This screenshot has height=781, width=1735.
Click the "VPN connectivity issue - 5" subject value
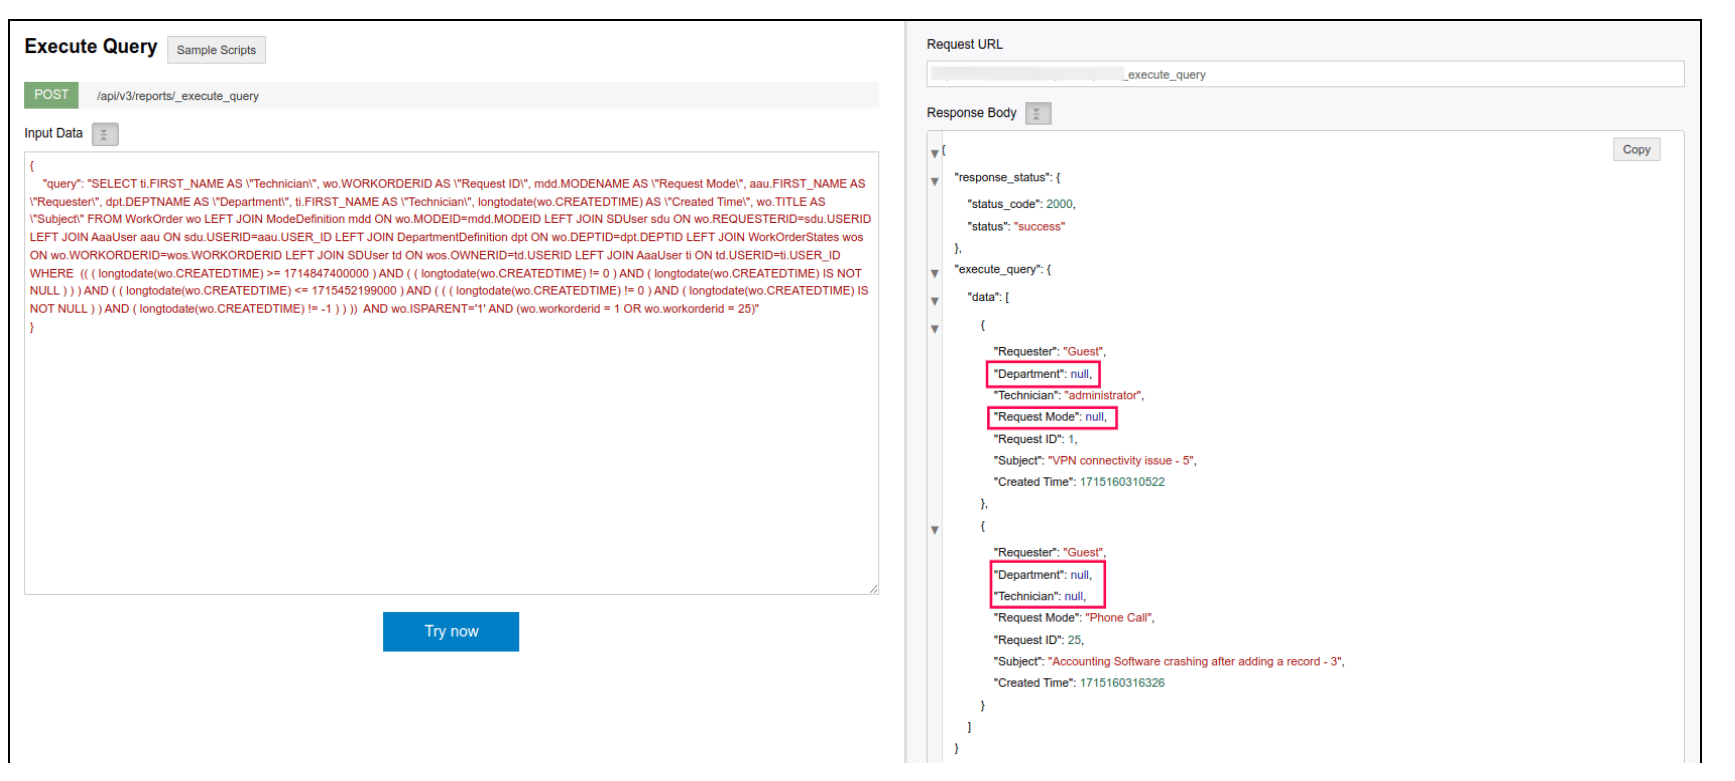pos(1121,461)
